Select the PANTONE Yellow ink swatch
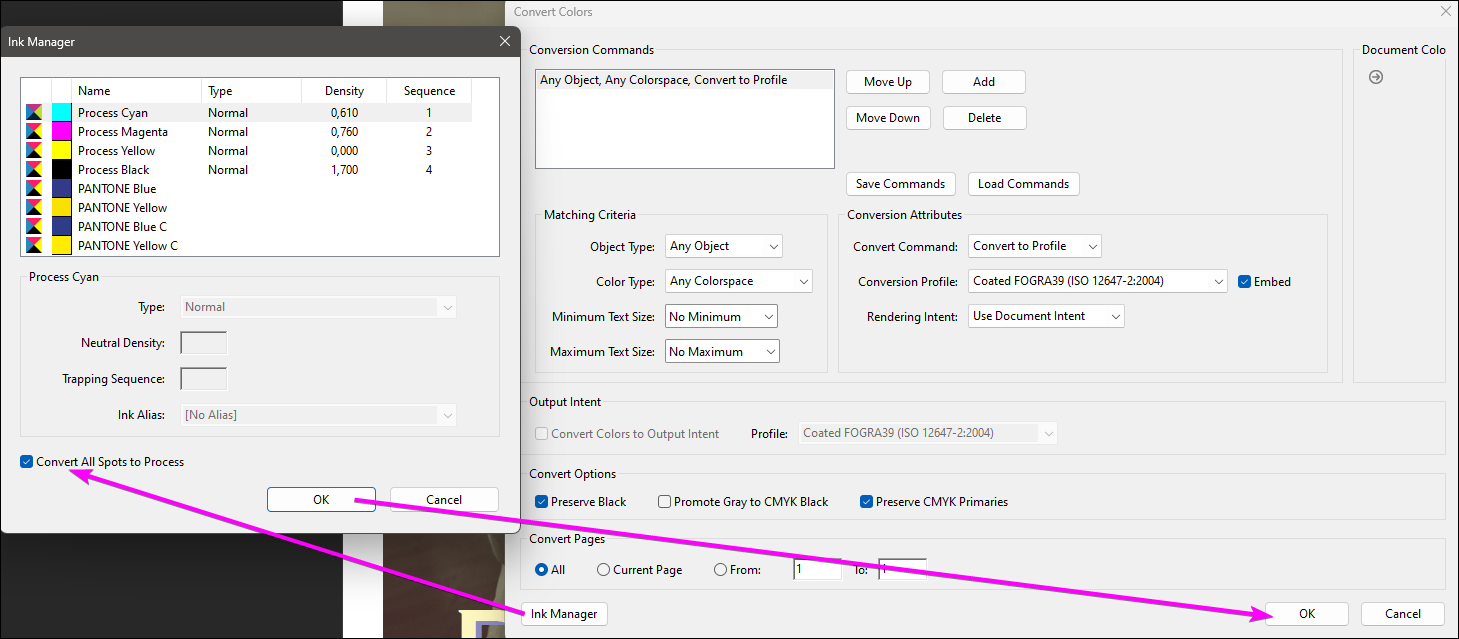Viewport: 1459px width, 639px height. coord(60,207)
